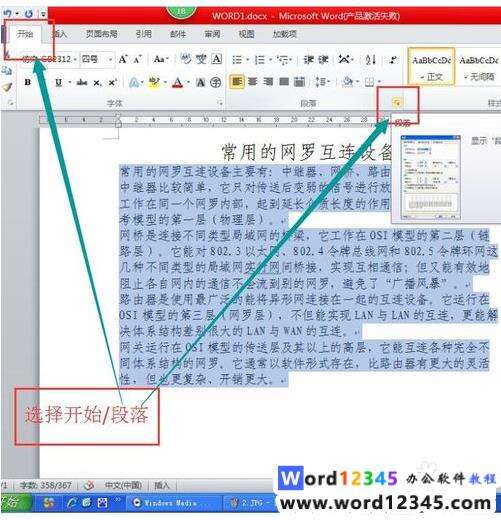
Task: Click the Enclose Characters circled icon
Action: pos(216,82)
